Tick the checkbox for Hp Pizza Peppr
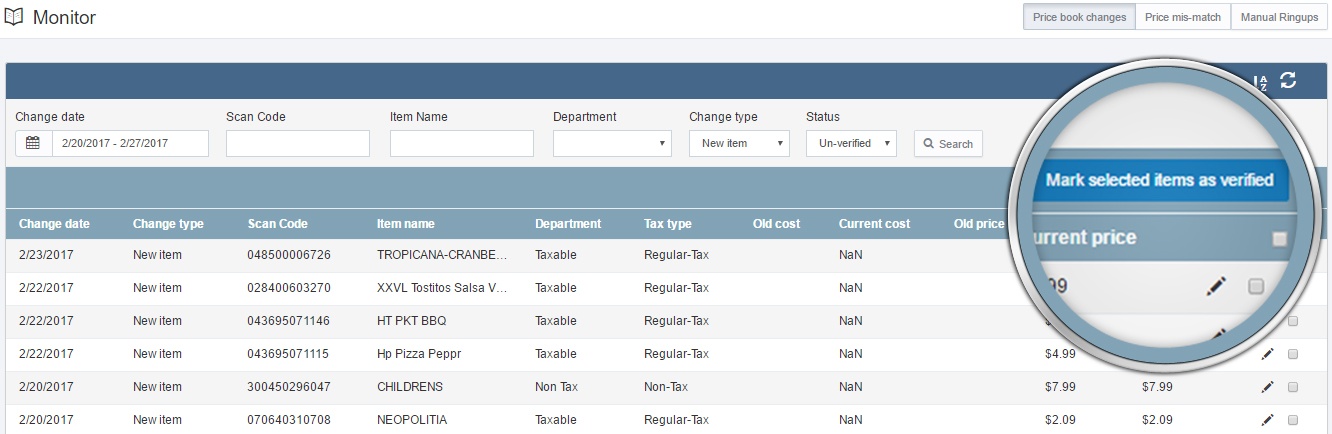This screenshot has width=1332, height=434. tap(1293, 354)
